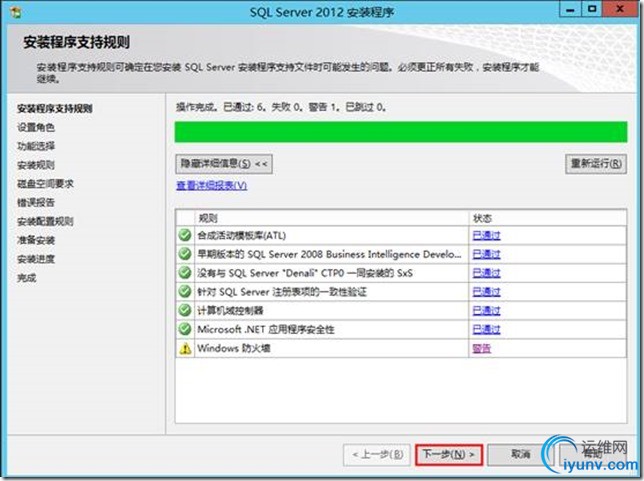Select row 针对 SQL Server 注册表项的一致性验证
The image size is (644, 481).
[x=401, y=292]
